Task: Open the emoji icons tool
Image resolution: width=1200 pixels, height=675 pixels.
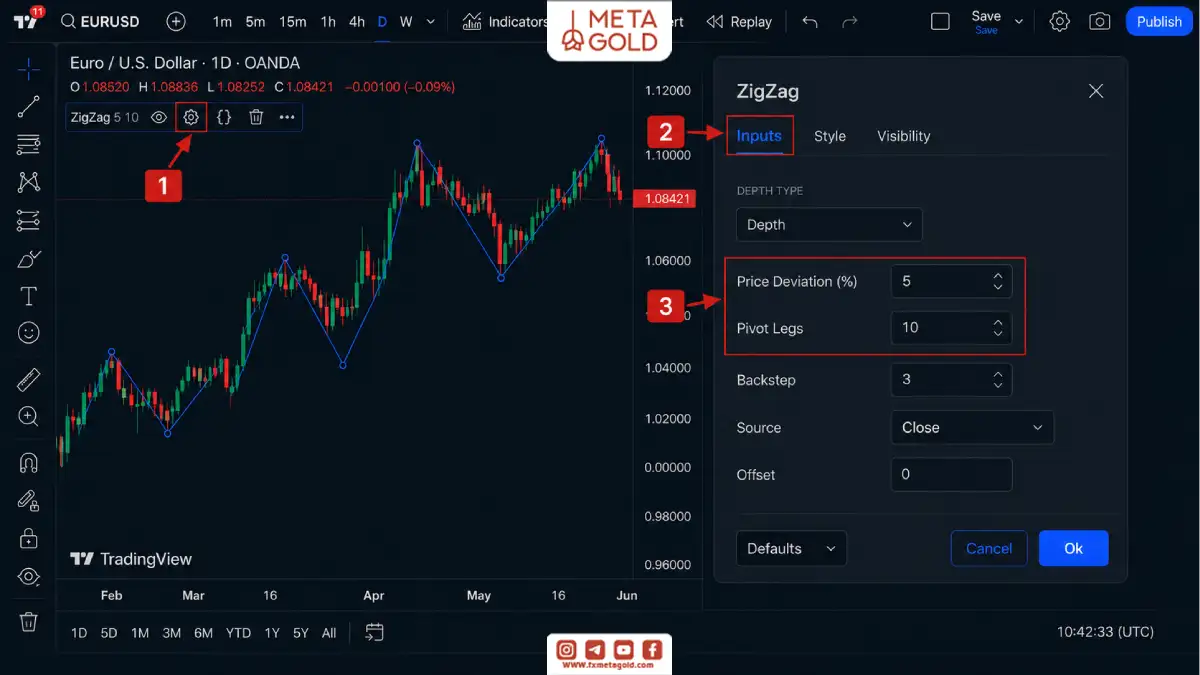Action: tap(29, 332)
